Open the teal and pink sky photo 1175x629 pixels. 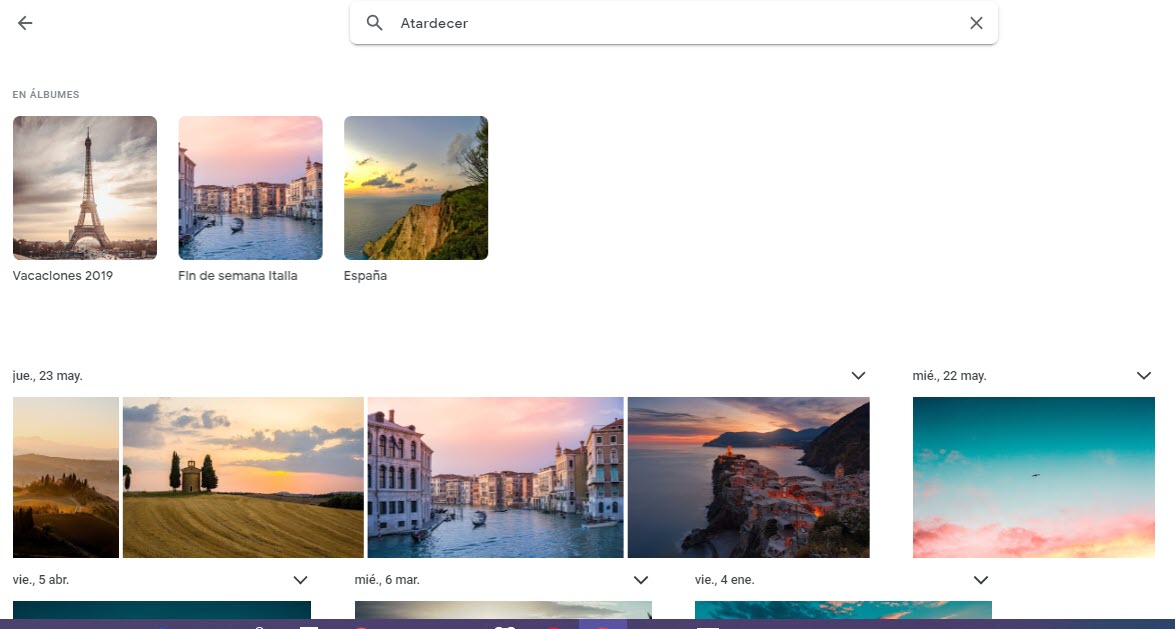click(1033, 477)
